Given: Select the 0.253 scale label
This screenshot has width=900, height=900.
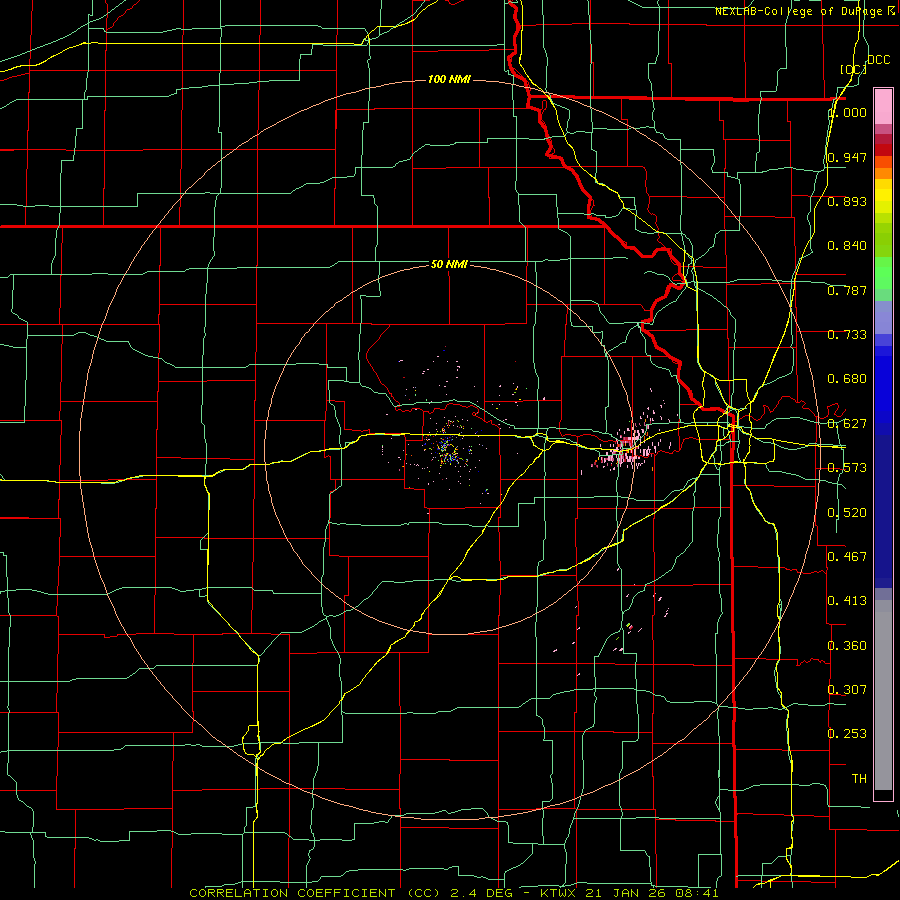Looking at the screenshot, I should [x=847, y=734].
